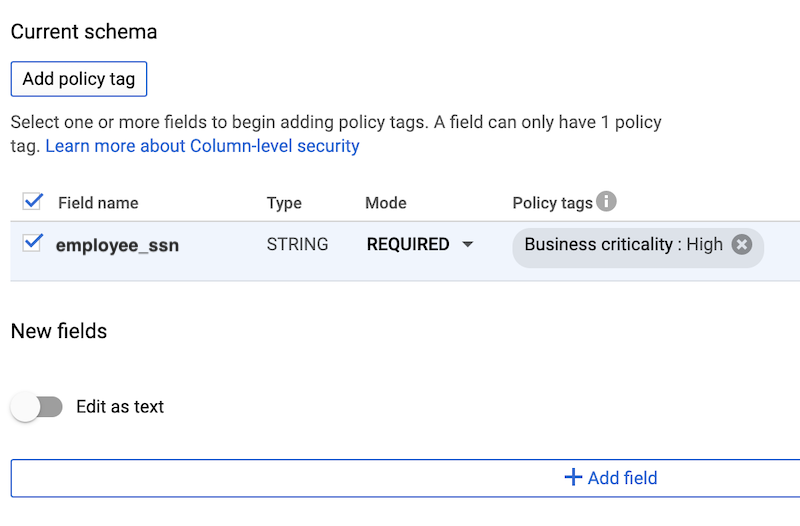Click the Type column header
This screenshot has width=800, height=526.
point(284,203)
